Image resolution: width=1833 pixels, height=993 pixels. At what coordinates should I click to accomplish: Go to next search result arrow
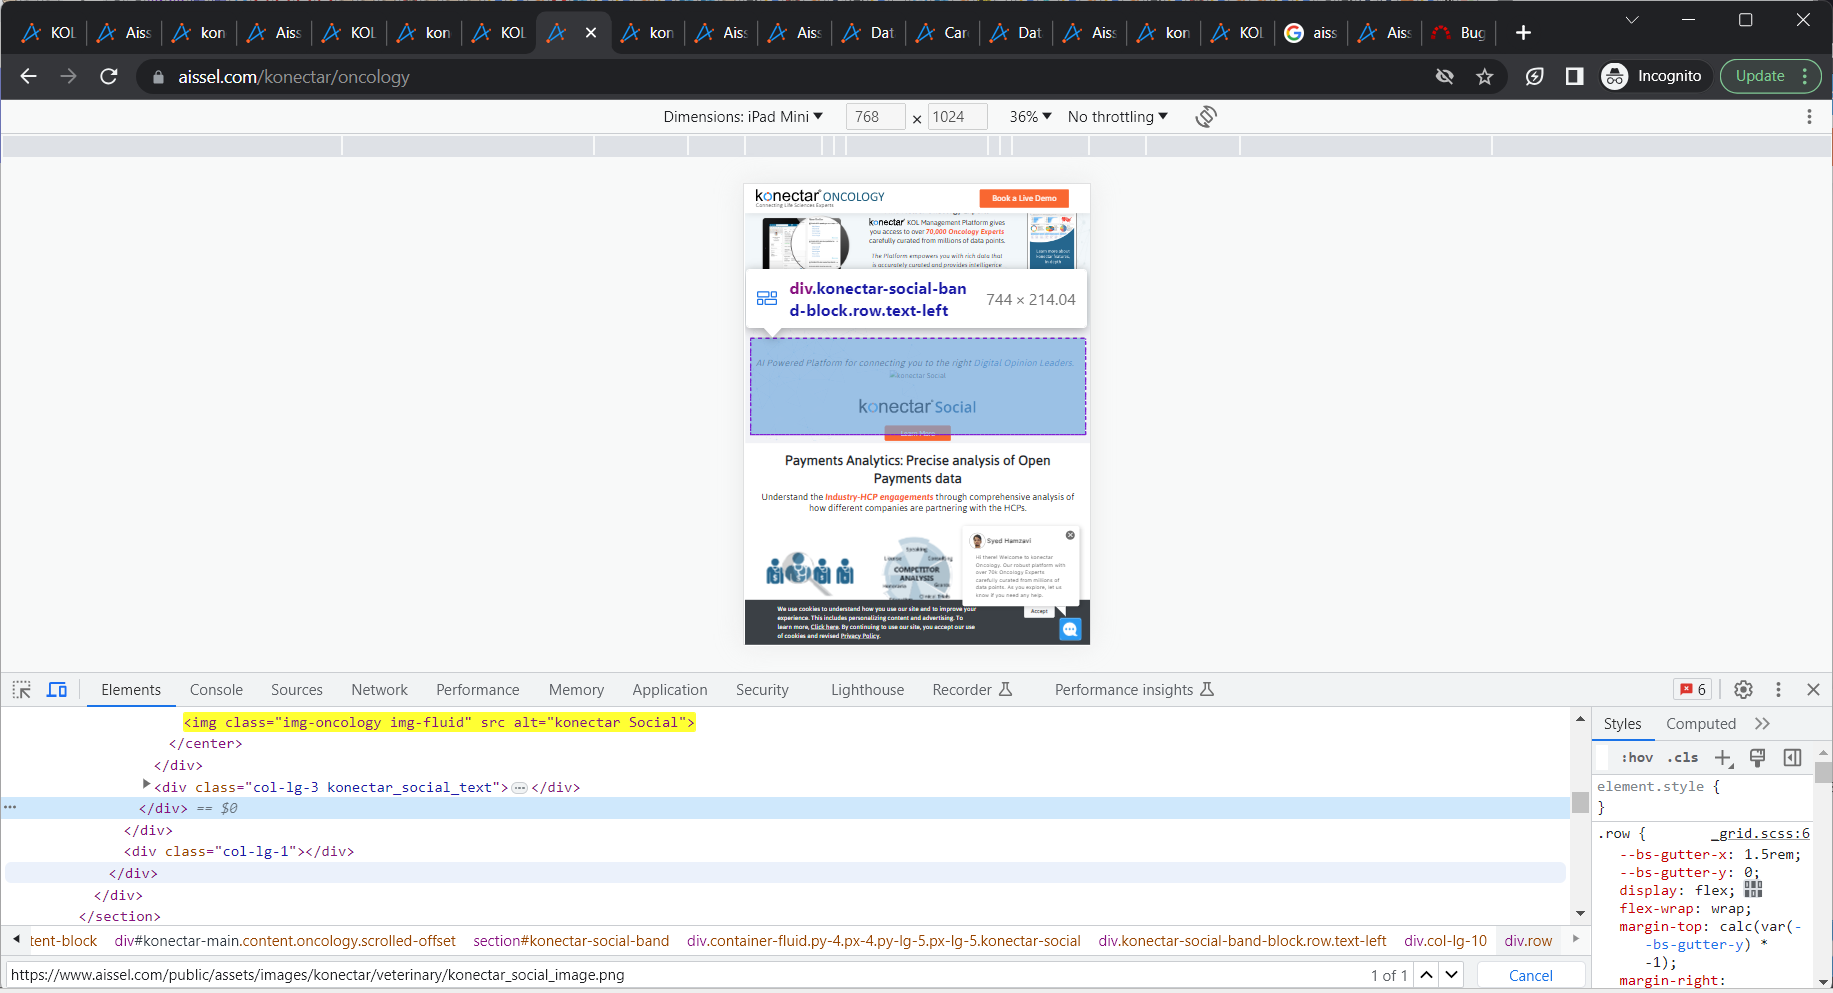click(x=1452, y=975)
